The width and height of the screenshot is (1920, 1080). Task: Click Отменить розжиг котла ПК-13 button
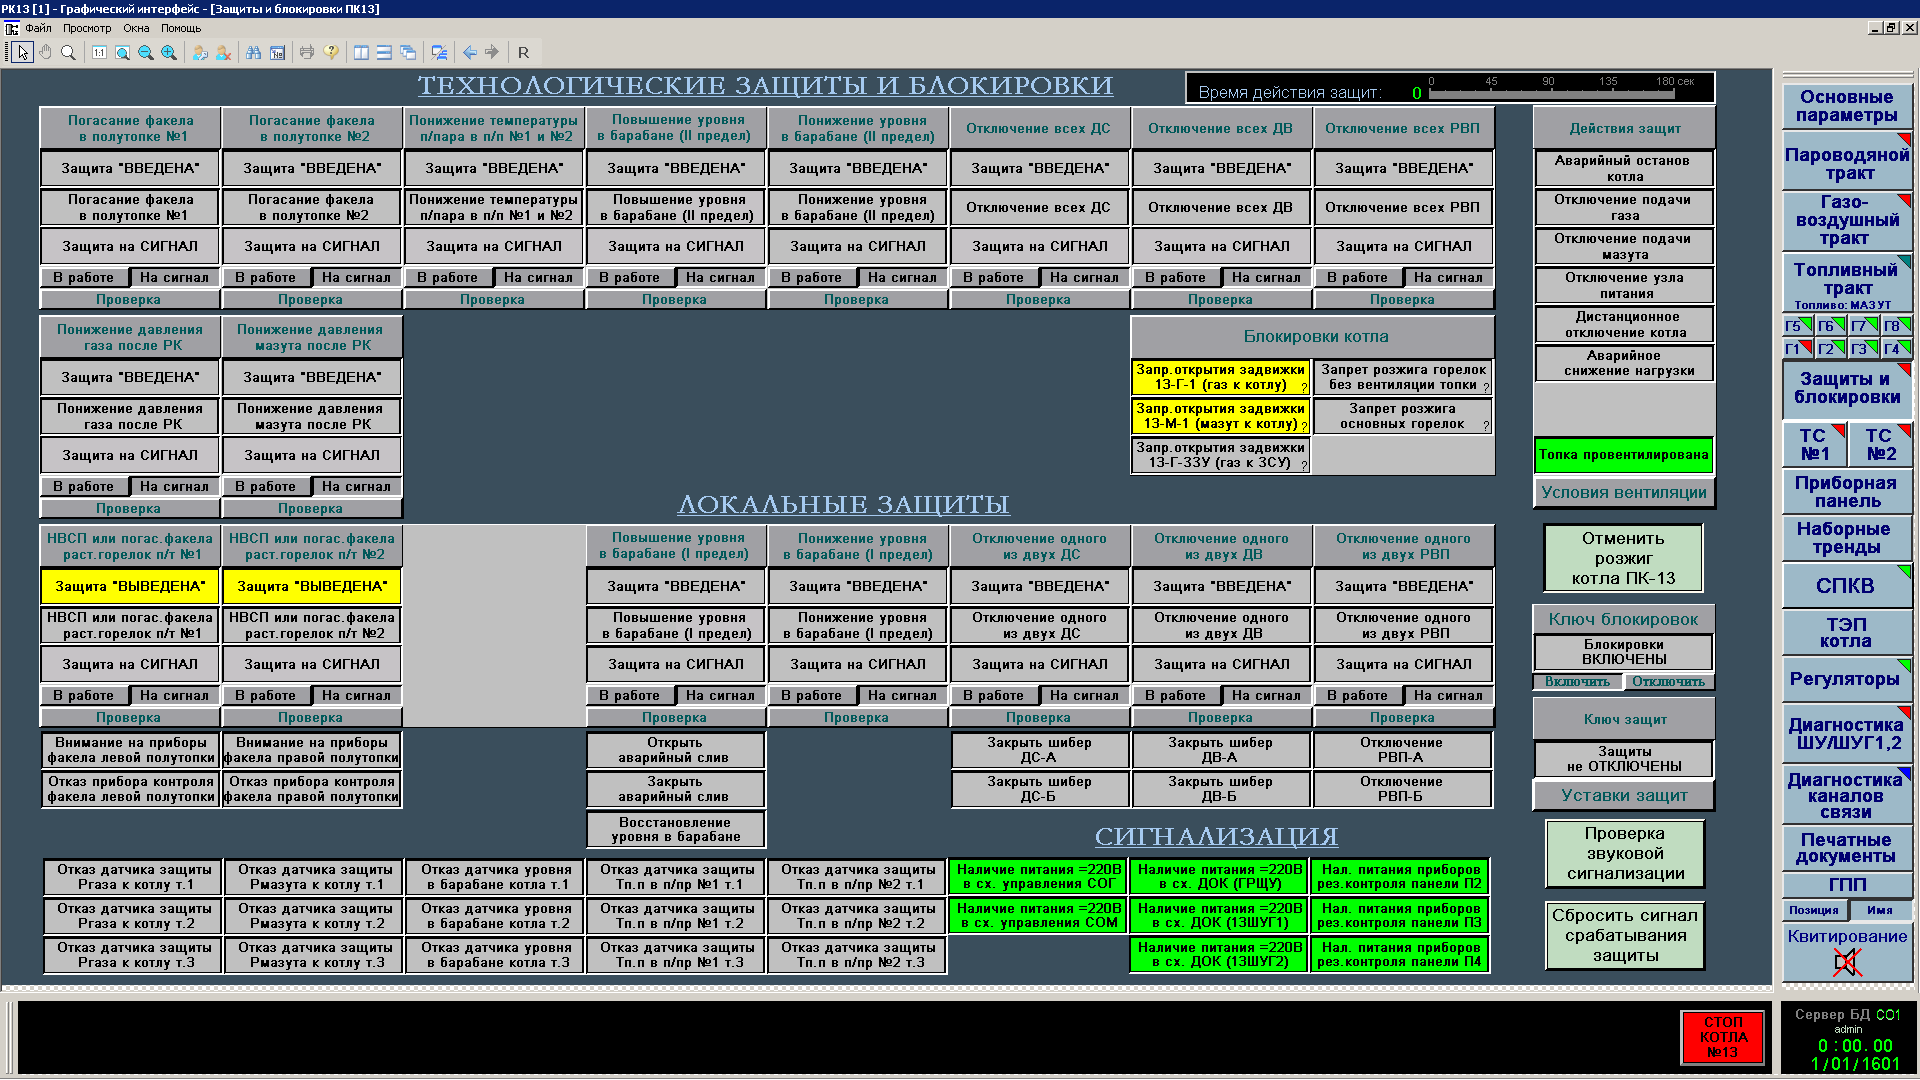pos(1623,558)
